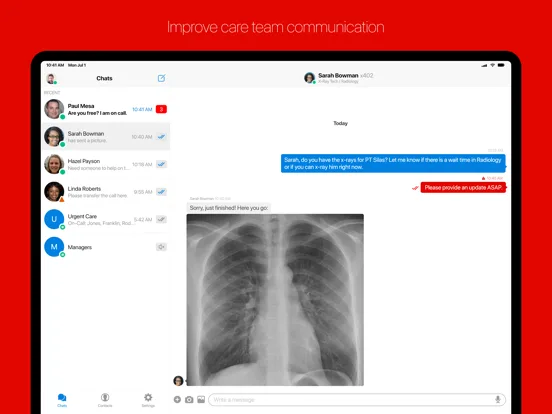Tap the camera icon in message bar

tap(189, 400)
